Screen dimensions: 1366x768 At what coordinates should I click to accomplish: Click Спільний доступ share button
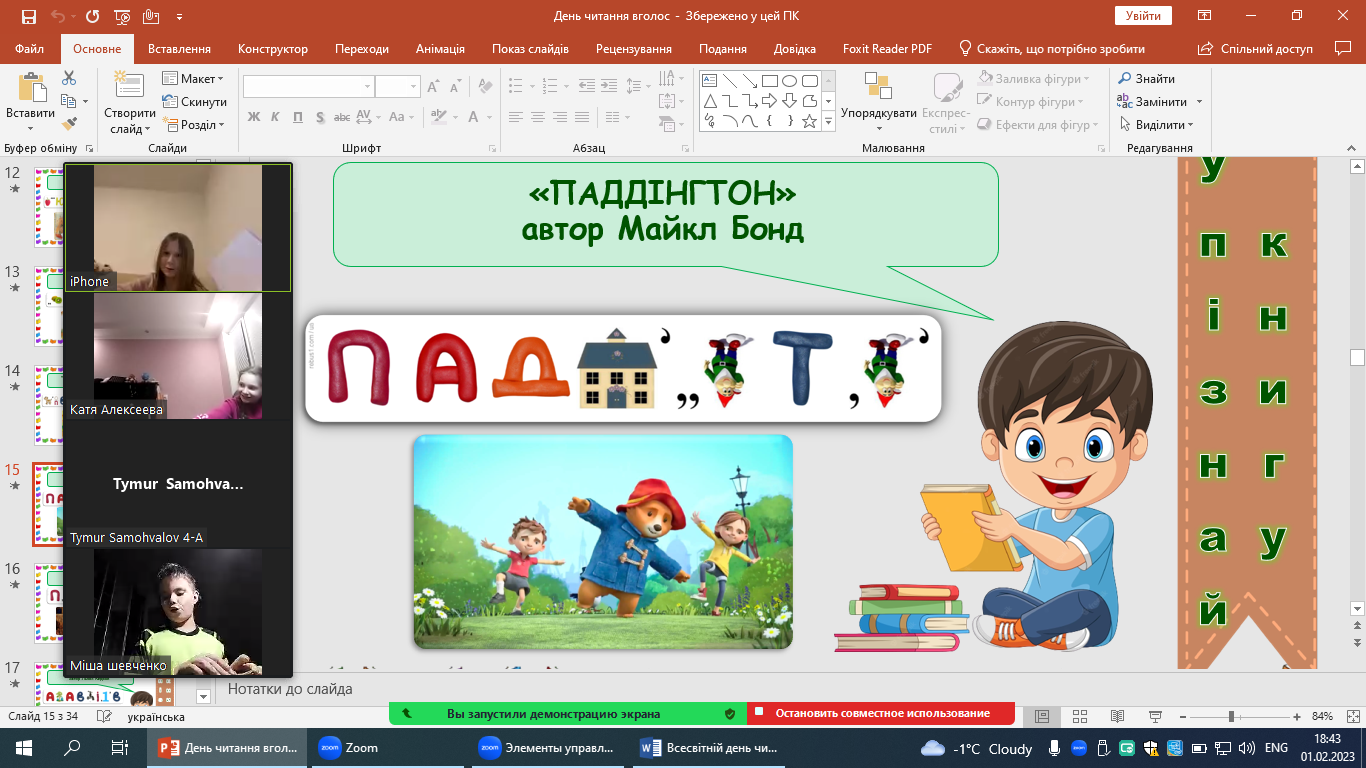[1257, 49]
